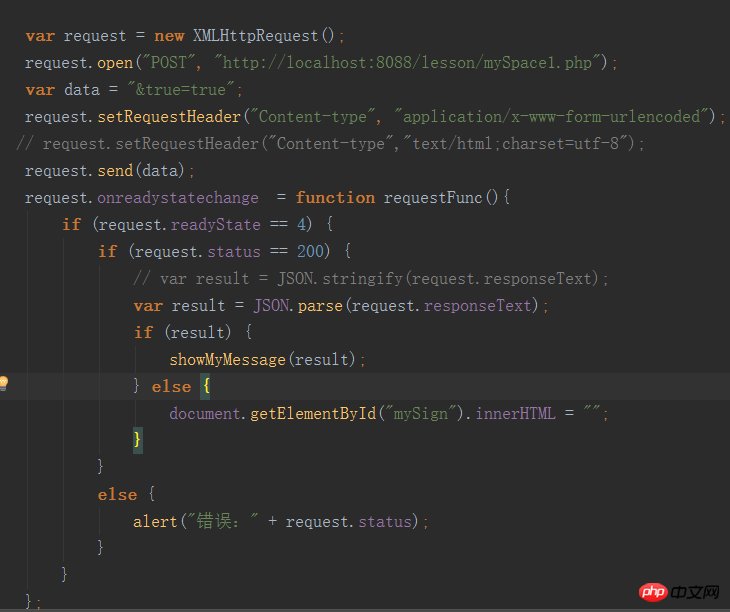Viewport: 730px width, 612px height.
Task: Click 'status' in the alert line
Action: (385, 522)
